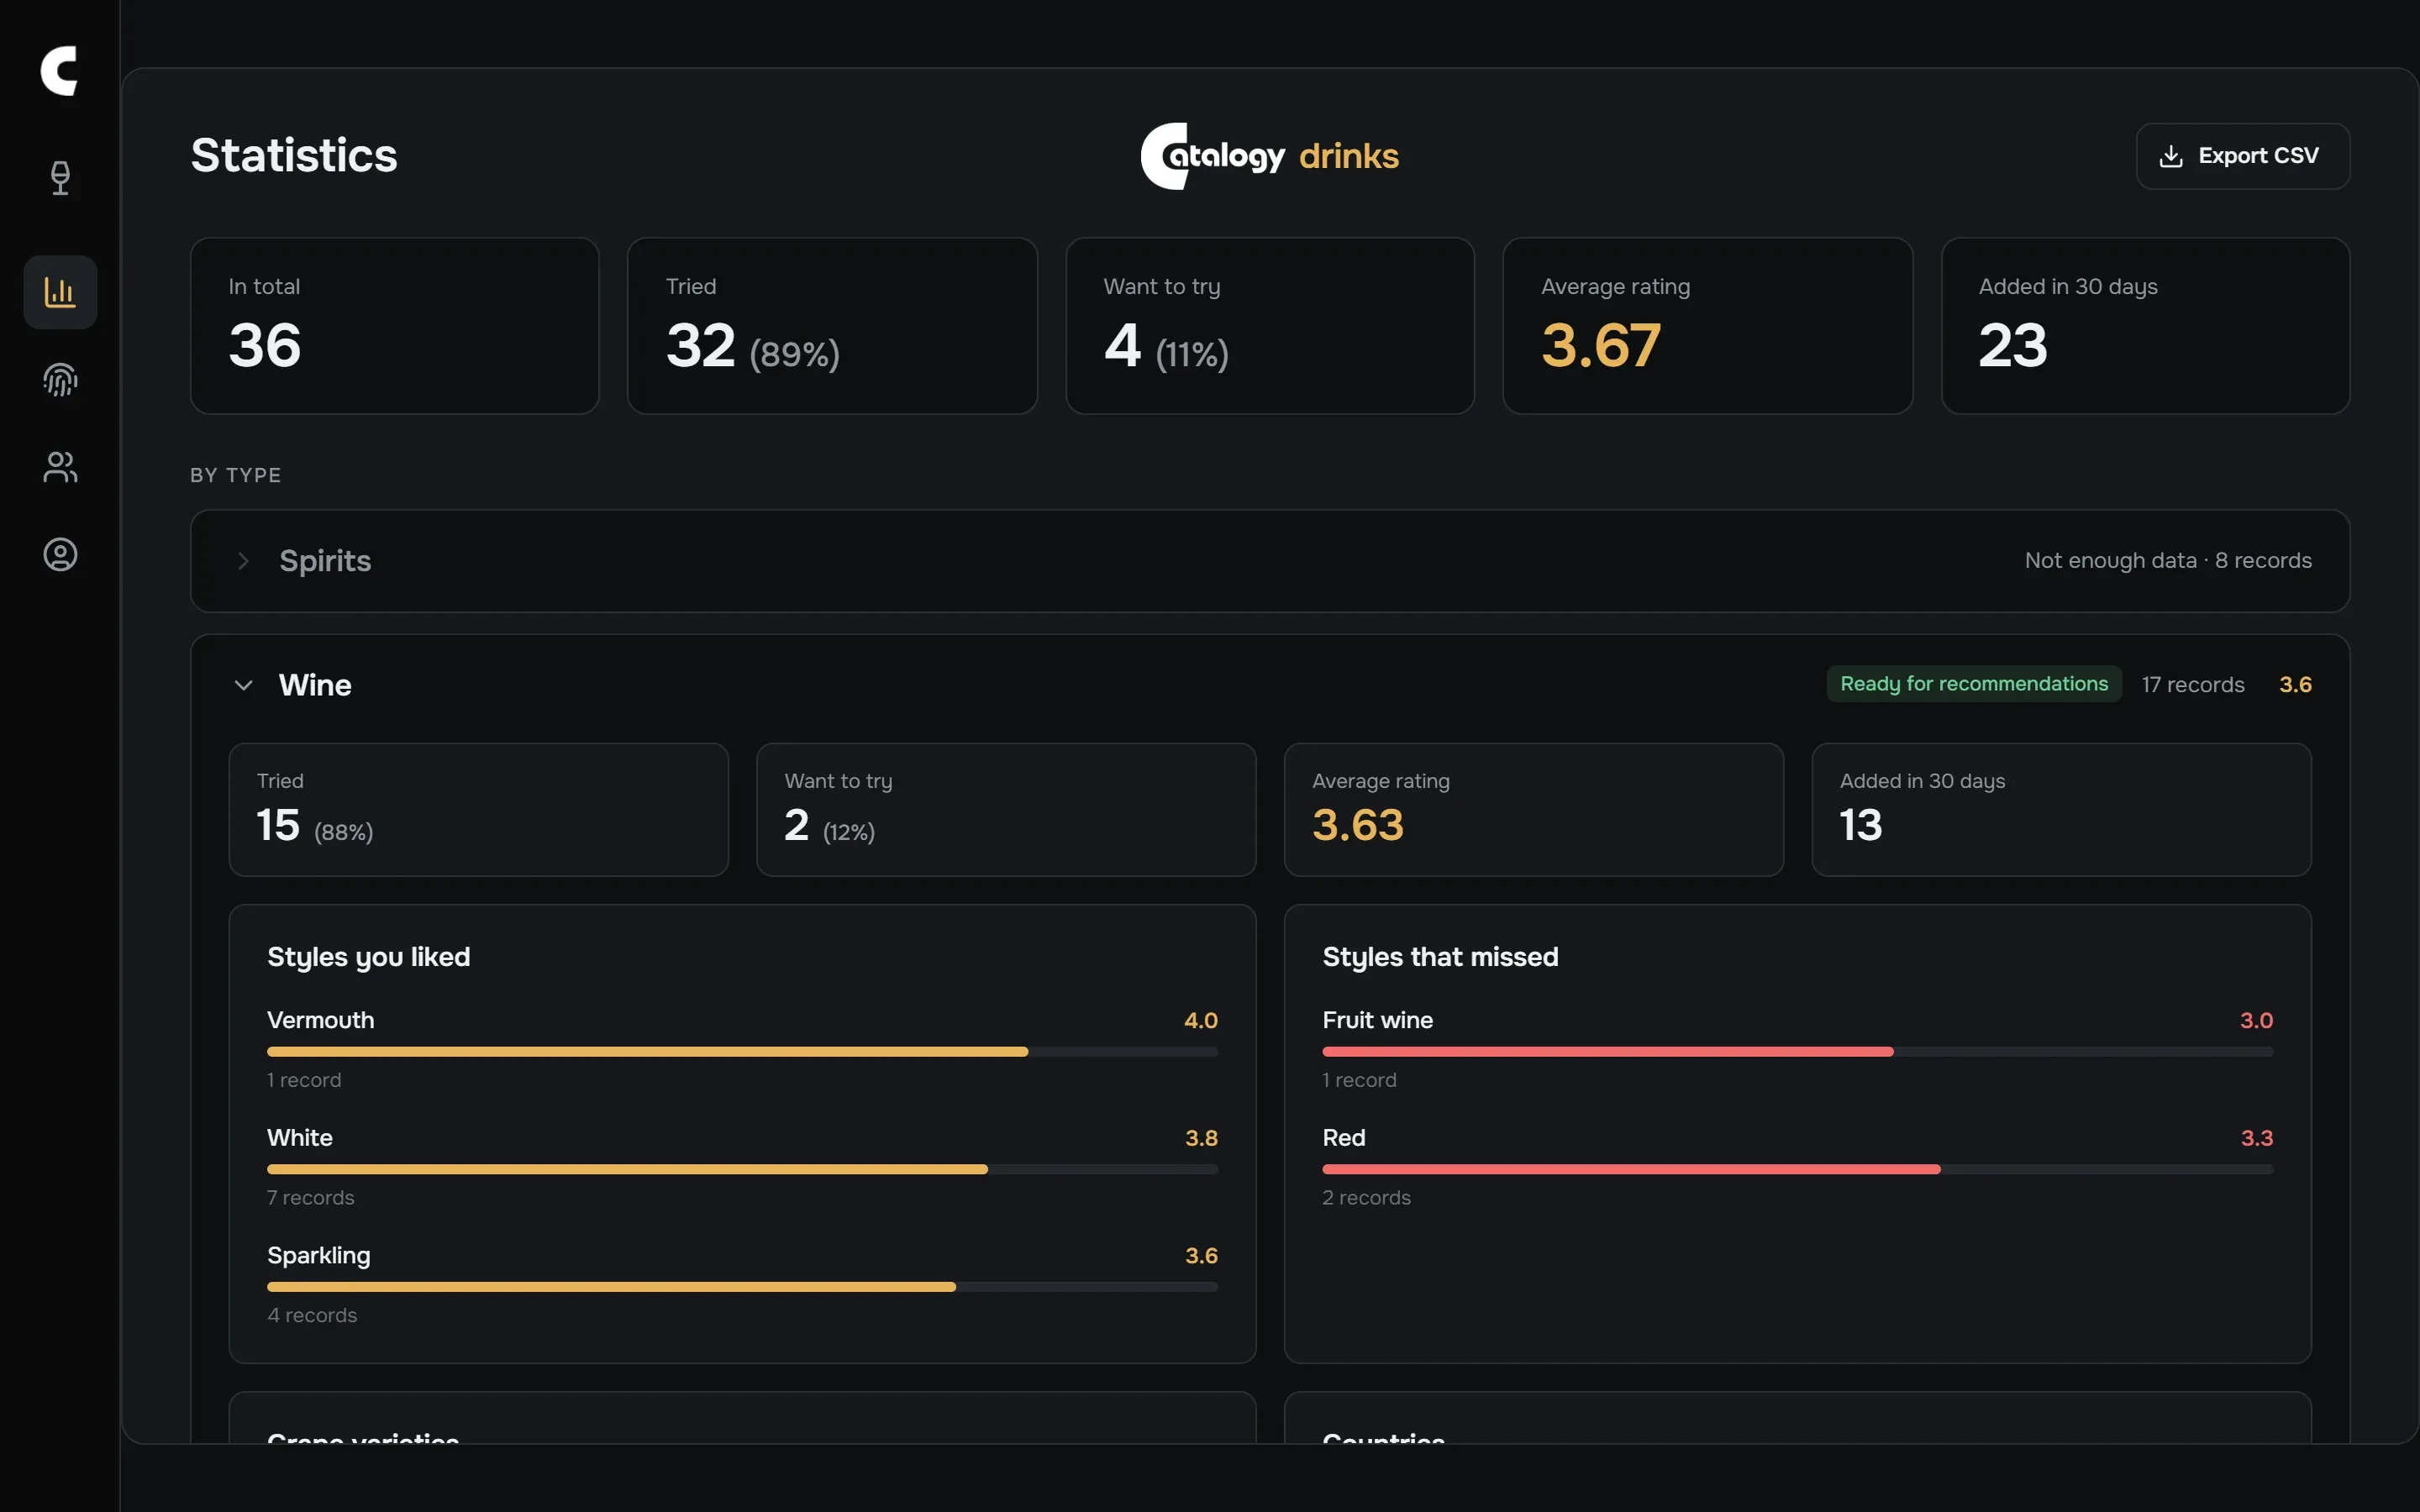Click the 'Not enough data · 8 records' text
This screenshot has height=1512, width=2420.
click(2168, 561)
